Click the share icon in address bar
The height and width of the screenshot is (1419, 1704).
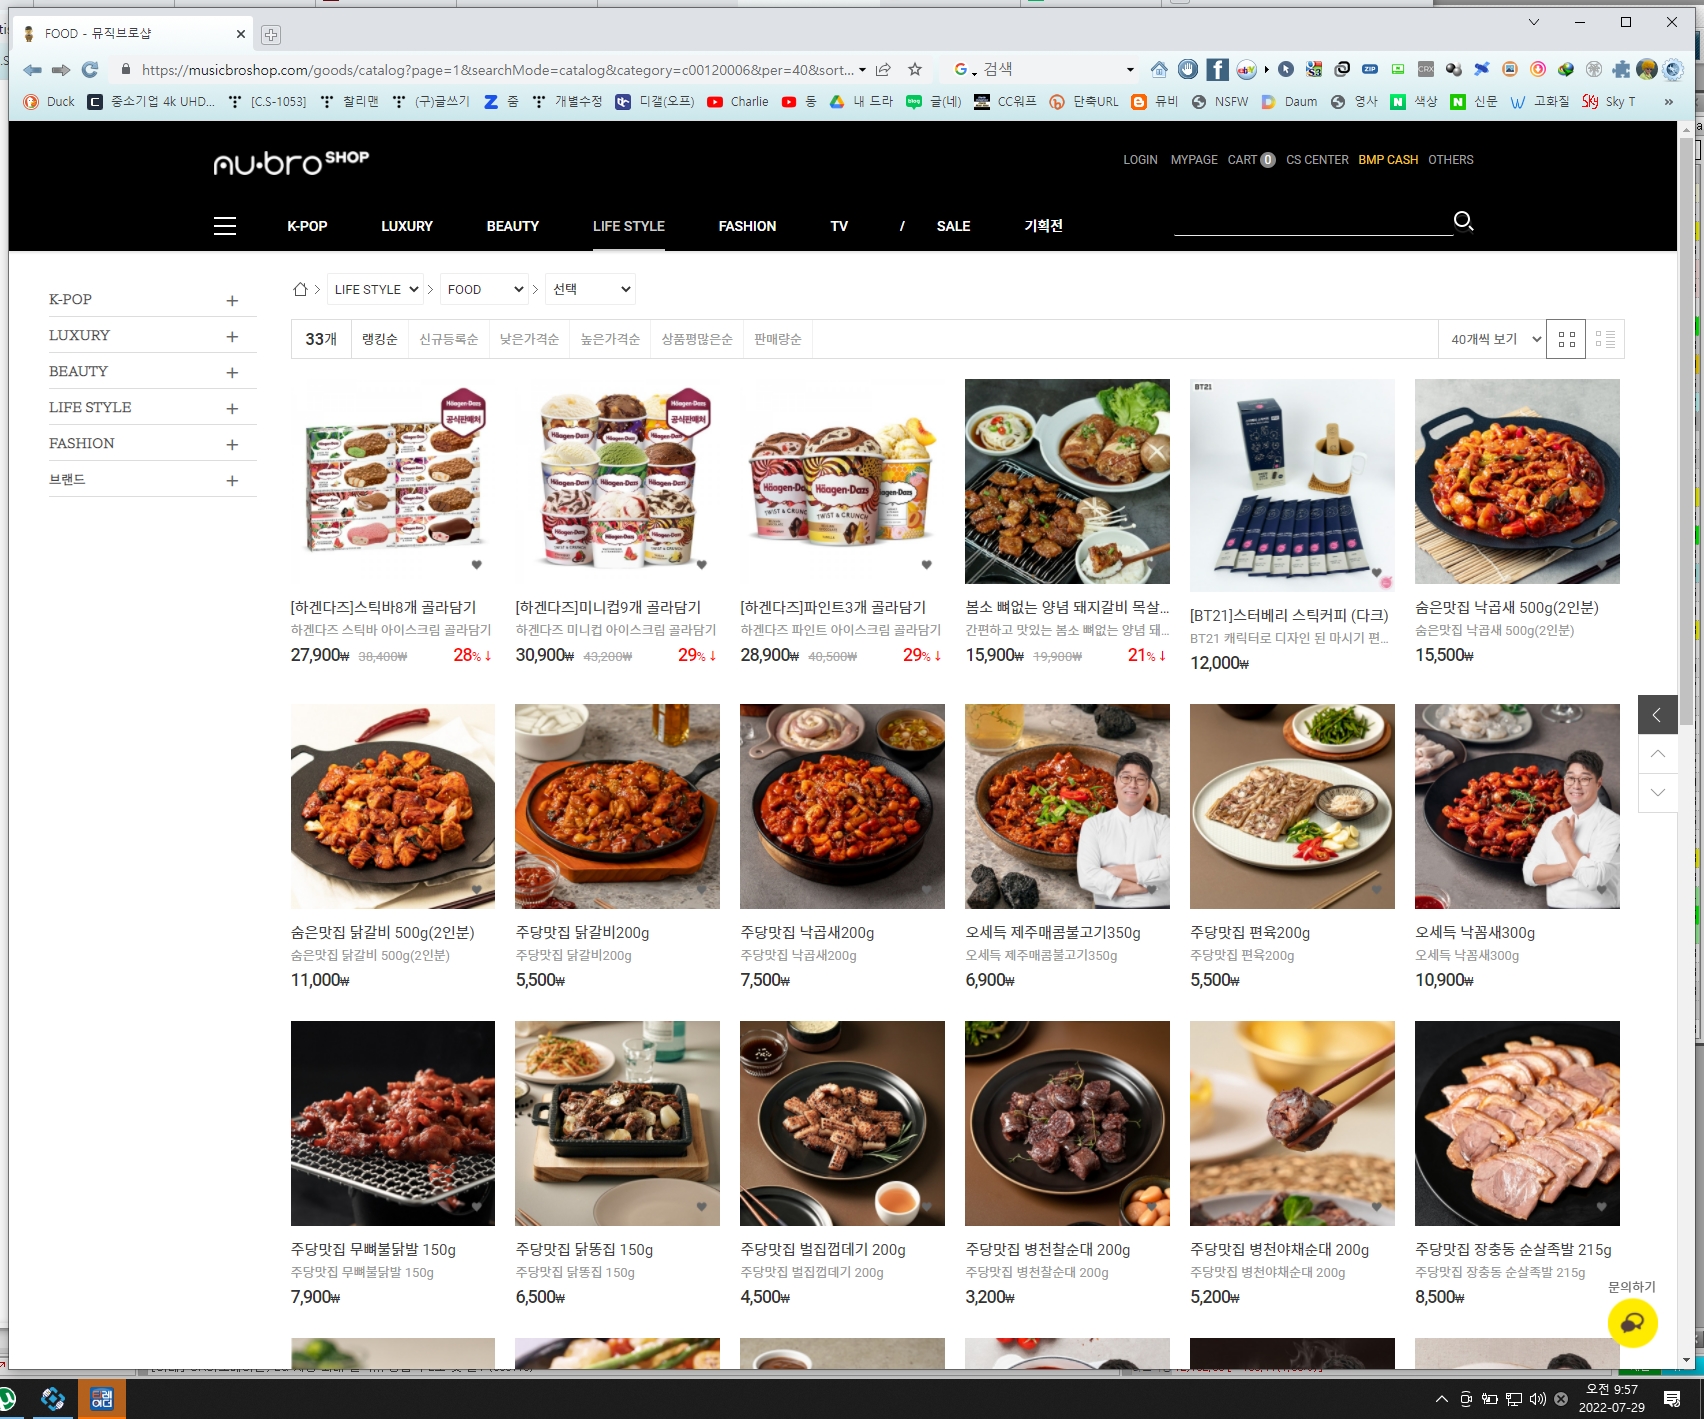point(883,69)
